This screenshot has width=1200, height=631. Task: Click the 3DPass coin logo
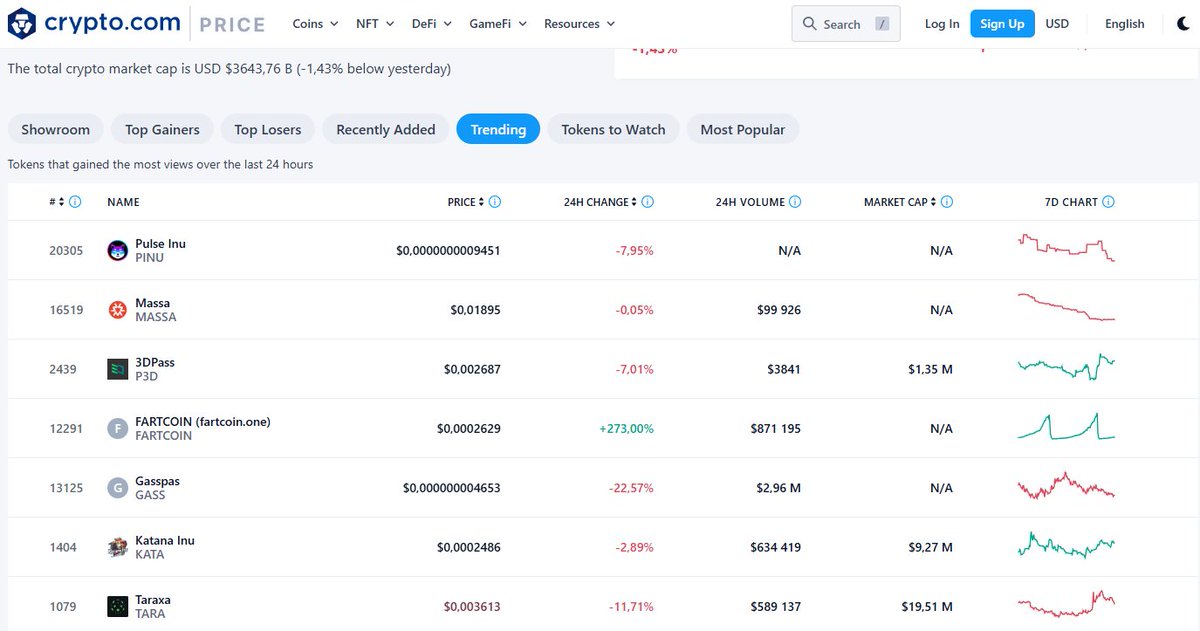(117, 369)
